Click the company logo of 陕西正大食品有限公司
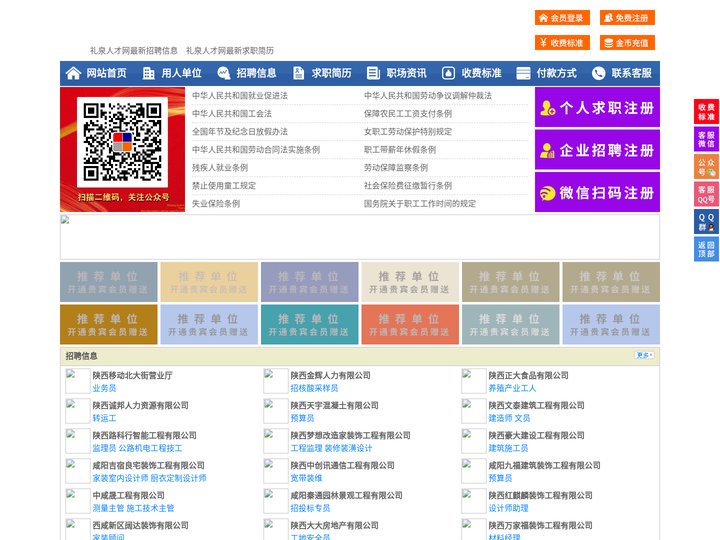Image resolution: width=720 pixels, height=540 pixels. tap(473, 381)
